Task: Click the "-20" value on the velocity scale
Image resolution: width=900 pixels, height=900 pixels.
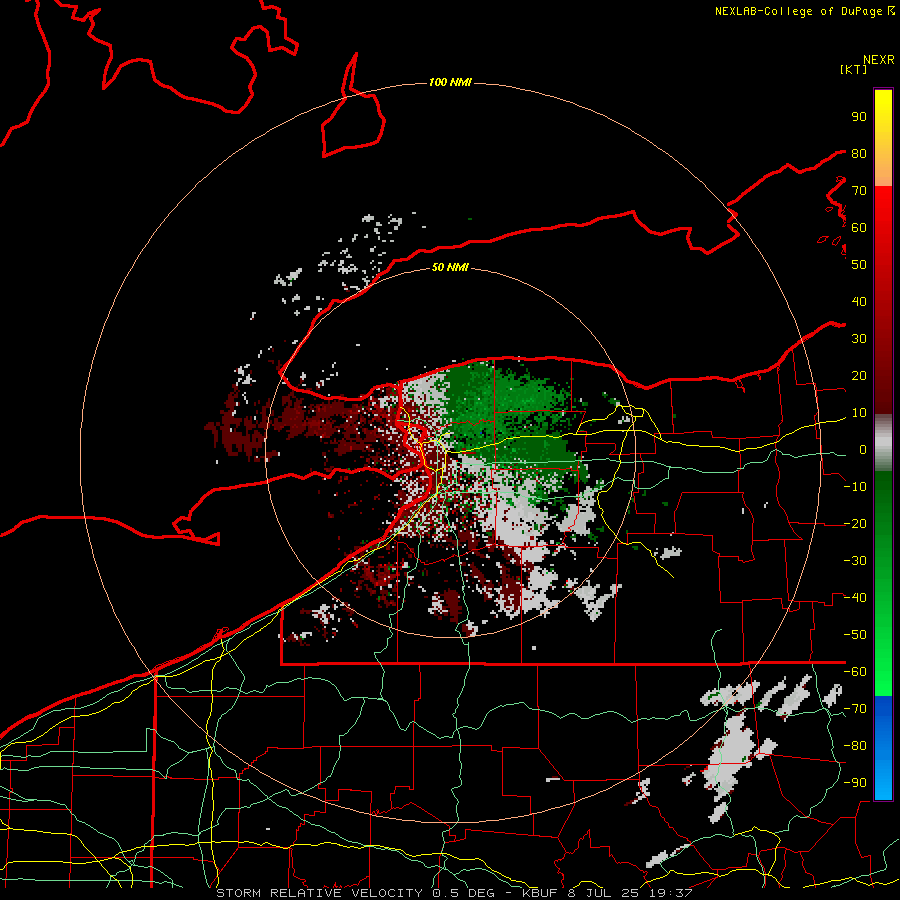Action: (x=855, y=524)
